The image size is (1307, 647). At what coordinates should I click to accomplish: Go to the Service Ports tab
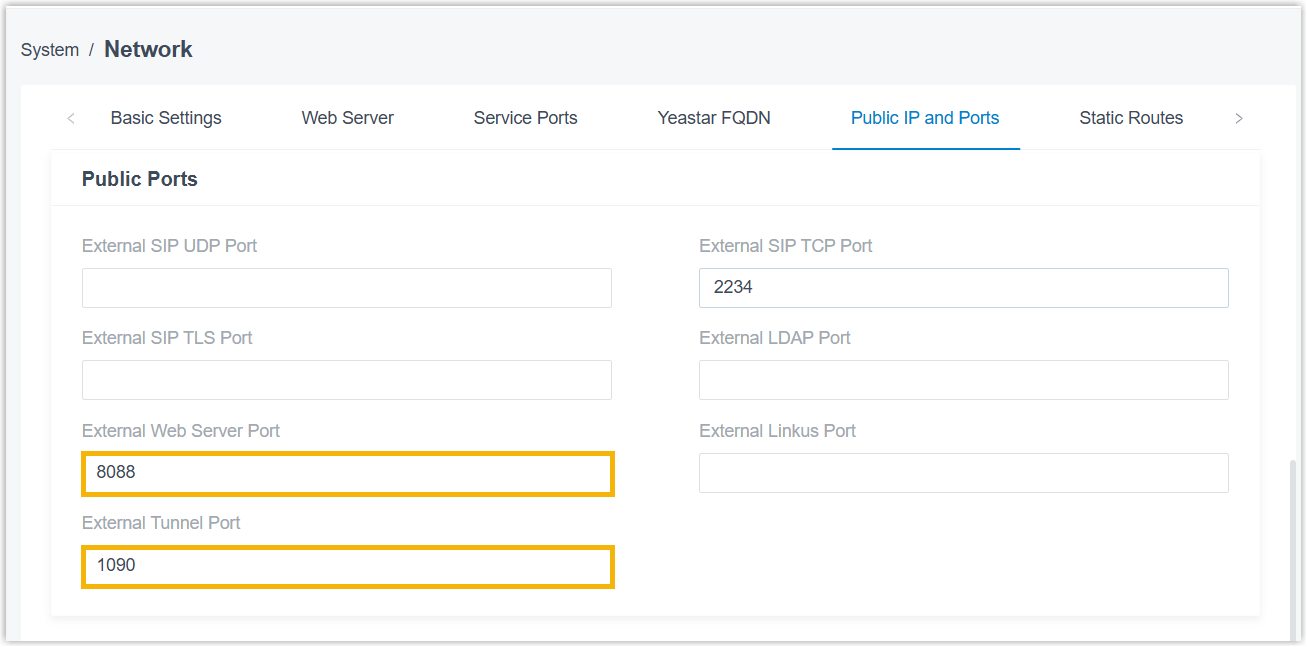(525, 118)
